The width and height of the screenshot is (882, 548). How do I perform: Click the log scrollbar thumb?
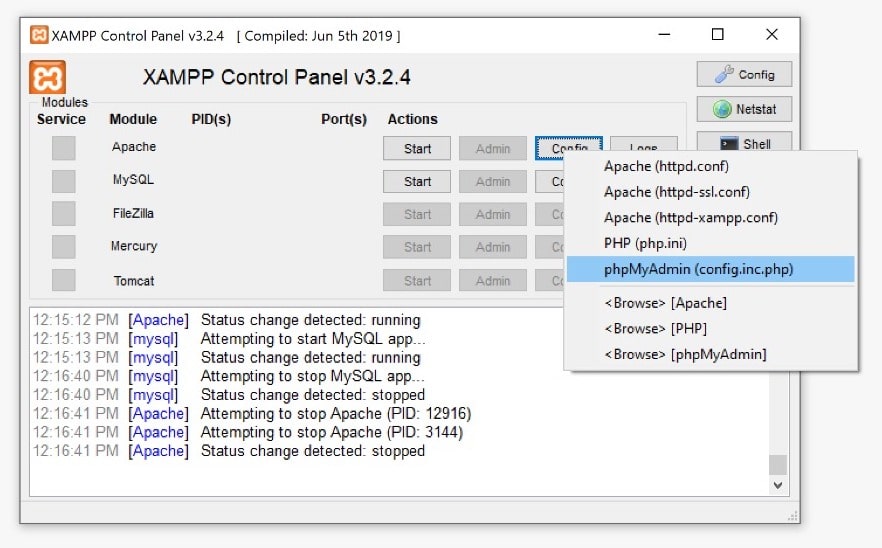coord(778,465)
